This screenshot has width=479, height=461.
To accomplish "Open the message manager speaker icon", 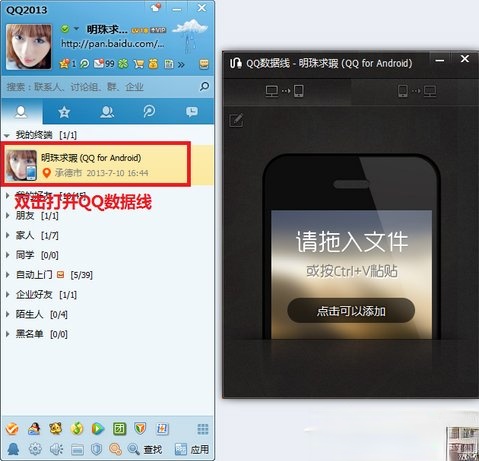I will [57, 449].
